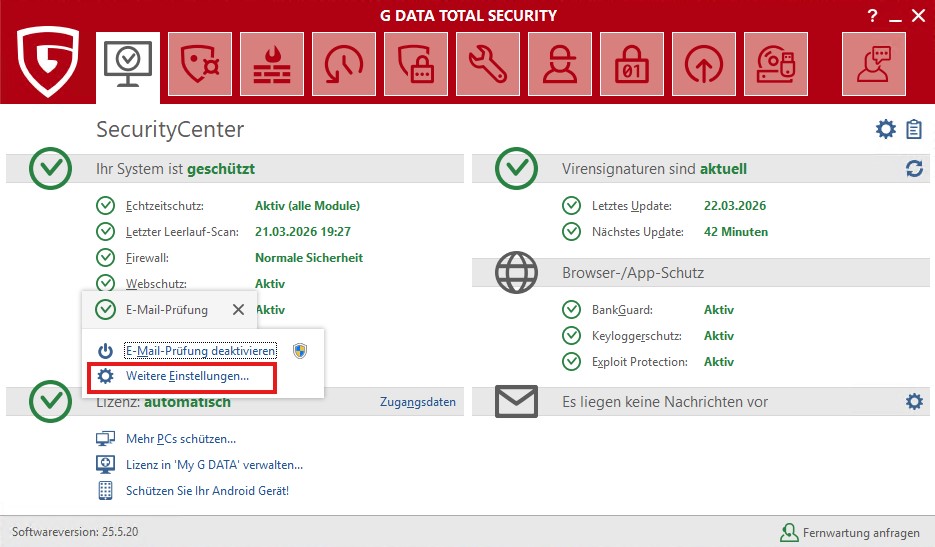Open the Keyloggerschutz status entry
The height and width of the screenshot is (547, 935).
636,336
